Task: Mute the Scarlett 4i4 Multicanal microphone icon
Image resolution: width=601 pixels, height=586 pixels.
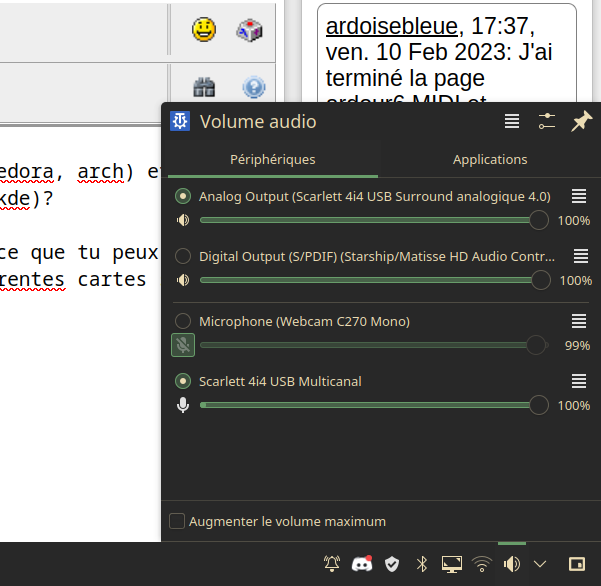Action: click(x=183, y=405)
